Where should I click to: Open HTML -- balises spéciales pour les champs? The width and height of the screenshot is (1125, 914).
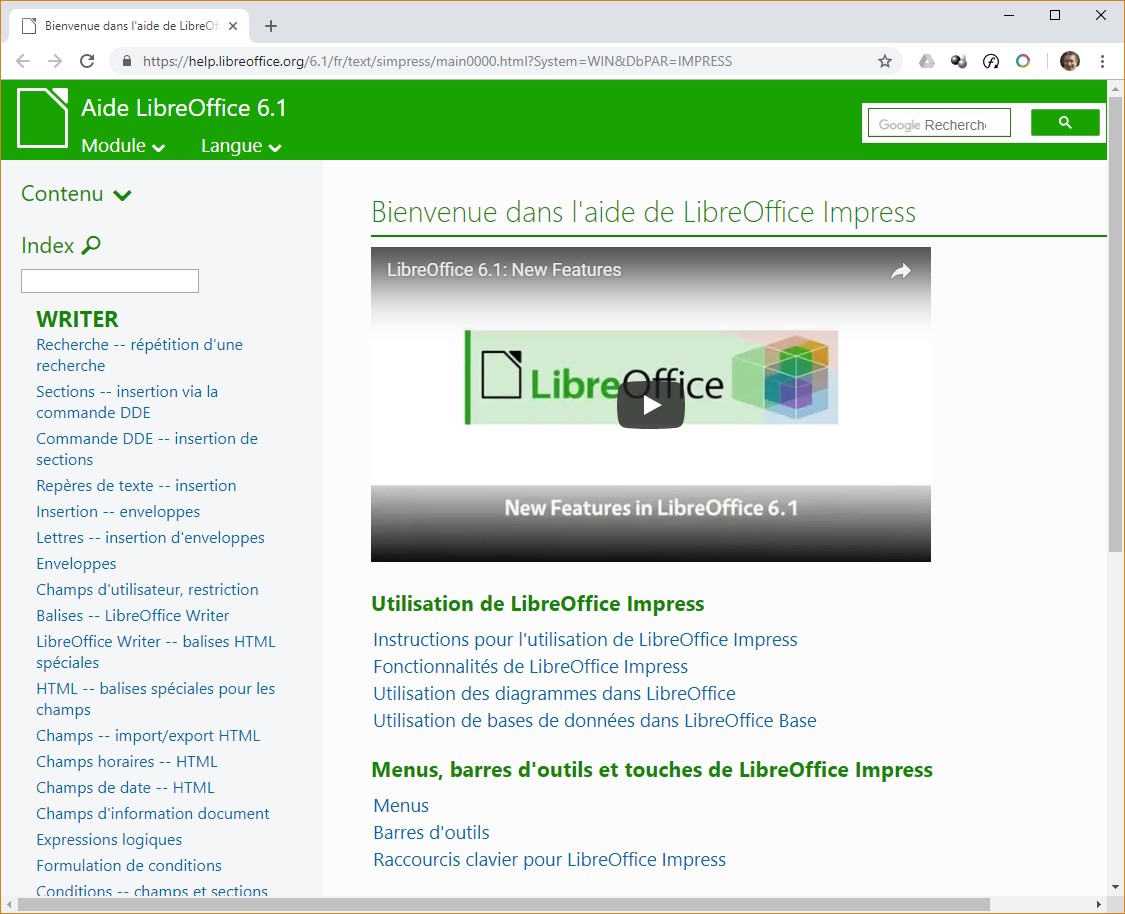click(x=156, y=699)
